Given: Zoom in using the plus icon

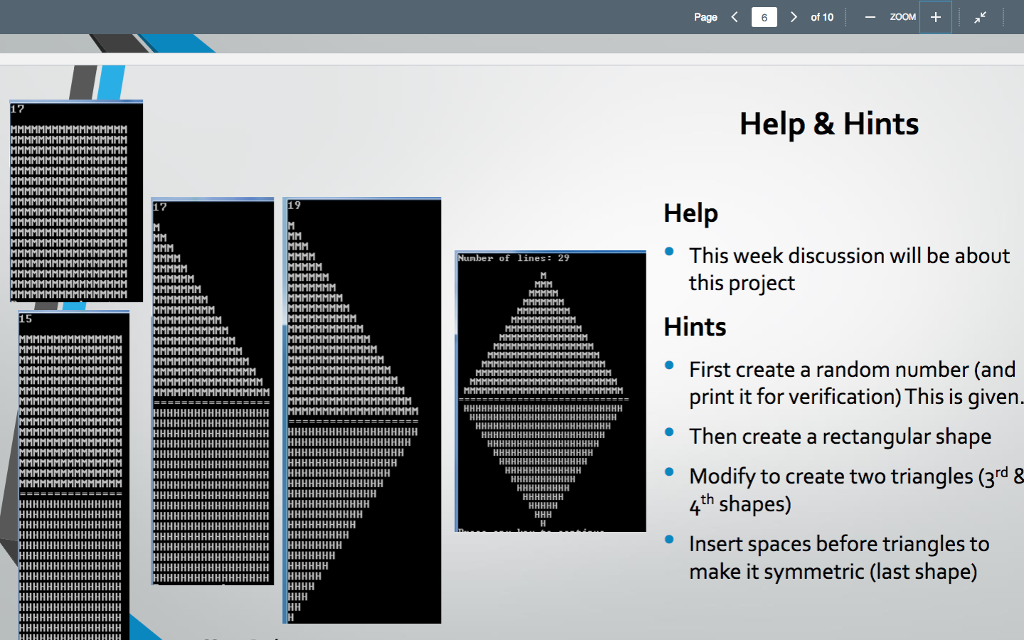Looking at the screenshot, I should tap(935, 17).
